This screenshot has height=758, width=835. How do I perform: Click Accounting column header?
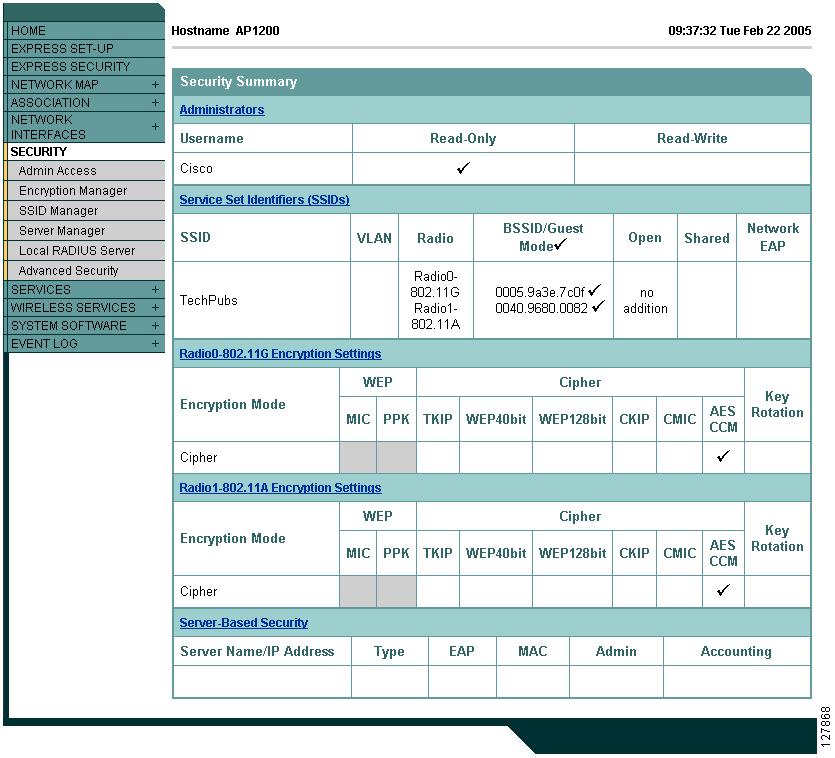tap(736, 651)
